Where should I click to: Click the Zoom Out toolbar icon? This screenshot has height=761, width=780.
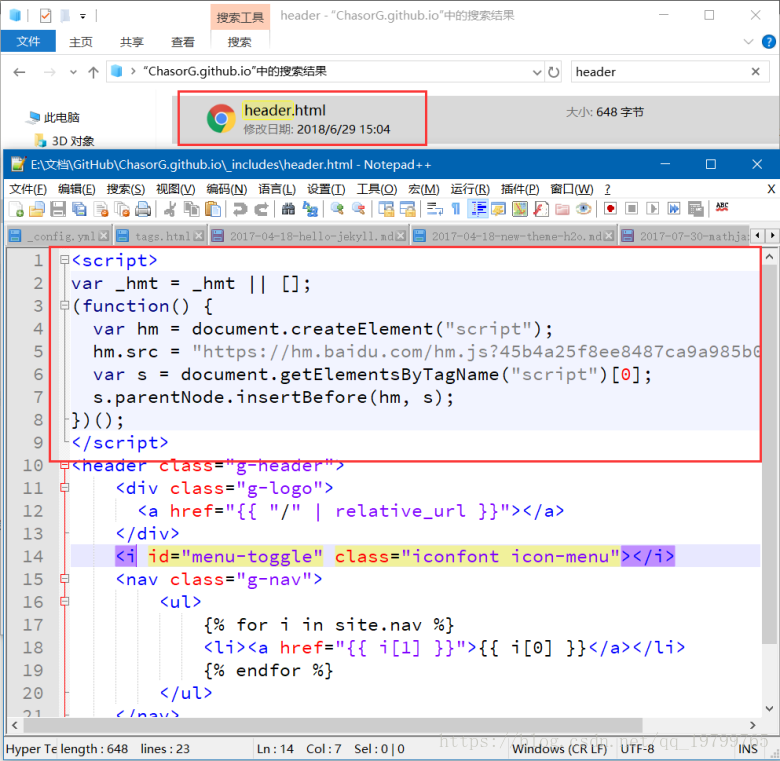(359, 209)
